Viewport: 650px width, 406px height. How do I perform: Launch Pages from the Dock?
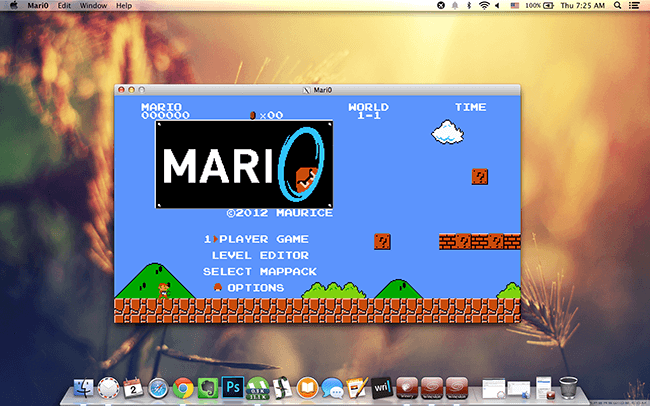click(x=357, y=388)
